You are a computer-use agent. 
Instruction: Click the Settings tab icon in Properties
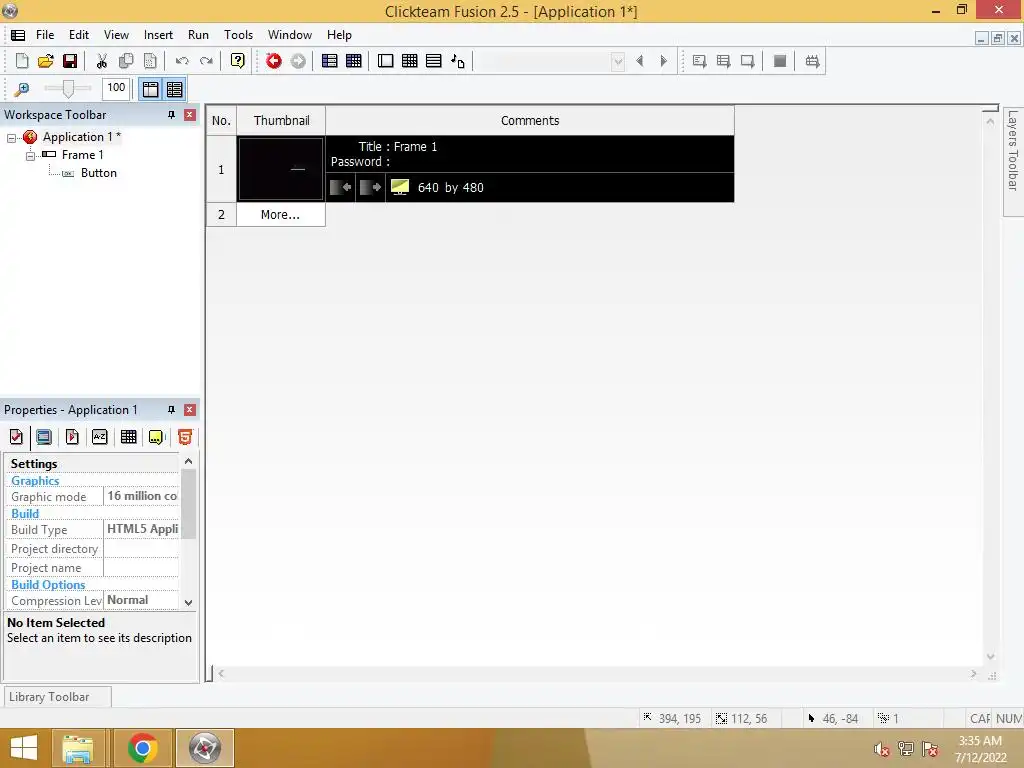(x=16, y=437)
